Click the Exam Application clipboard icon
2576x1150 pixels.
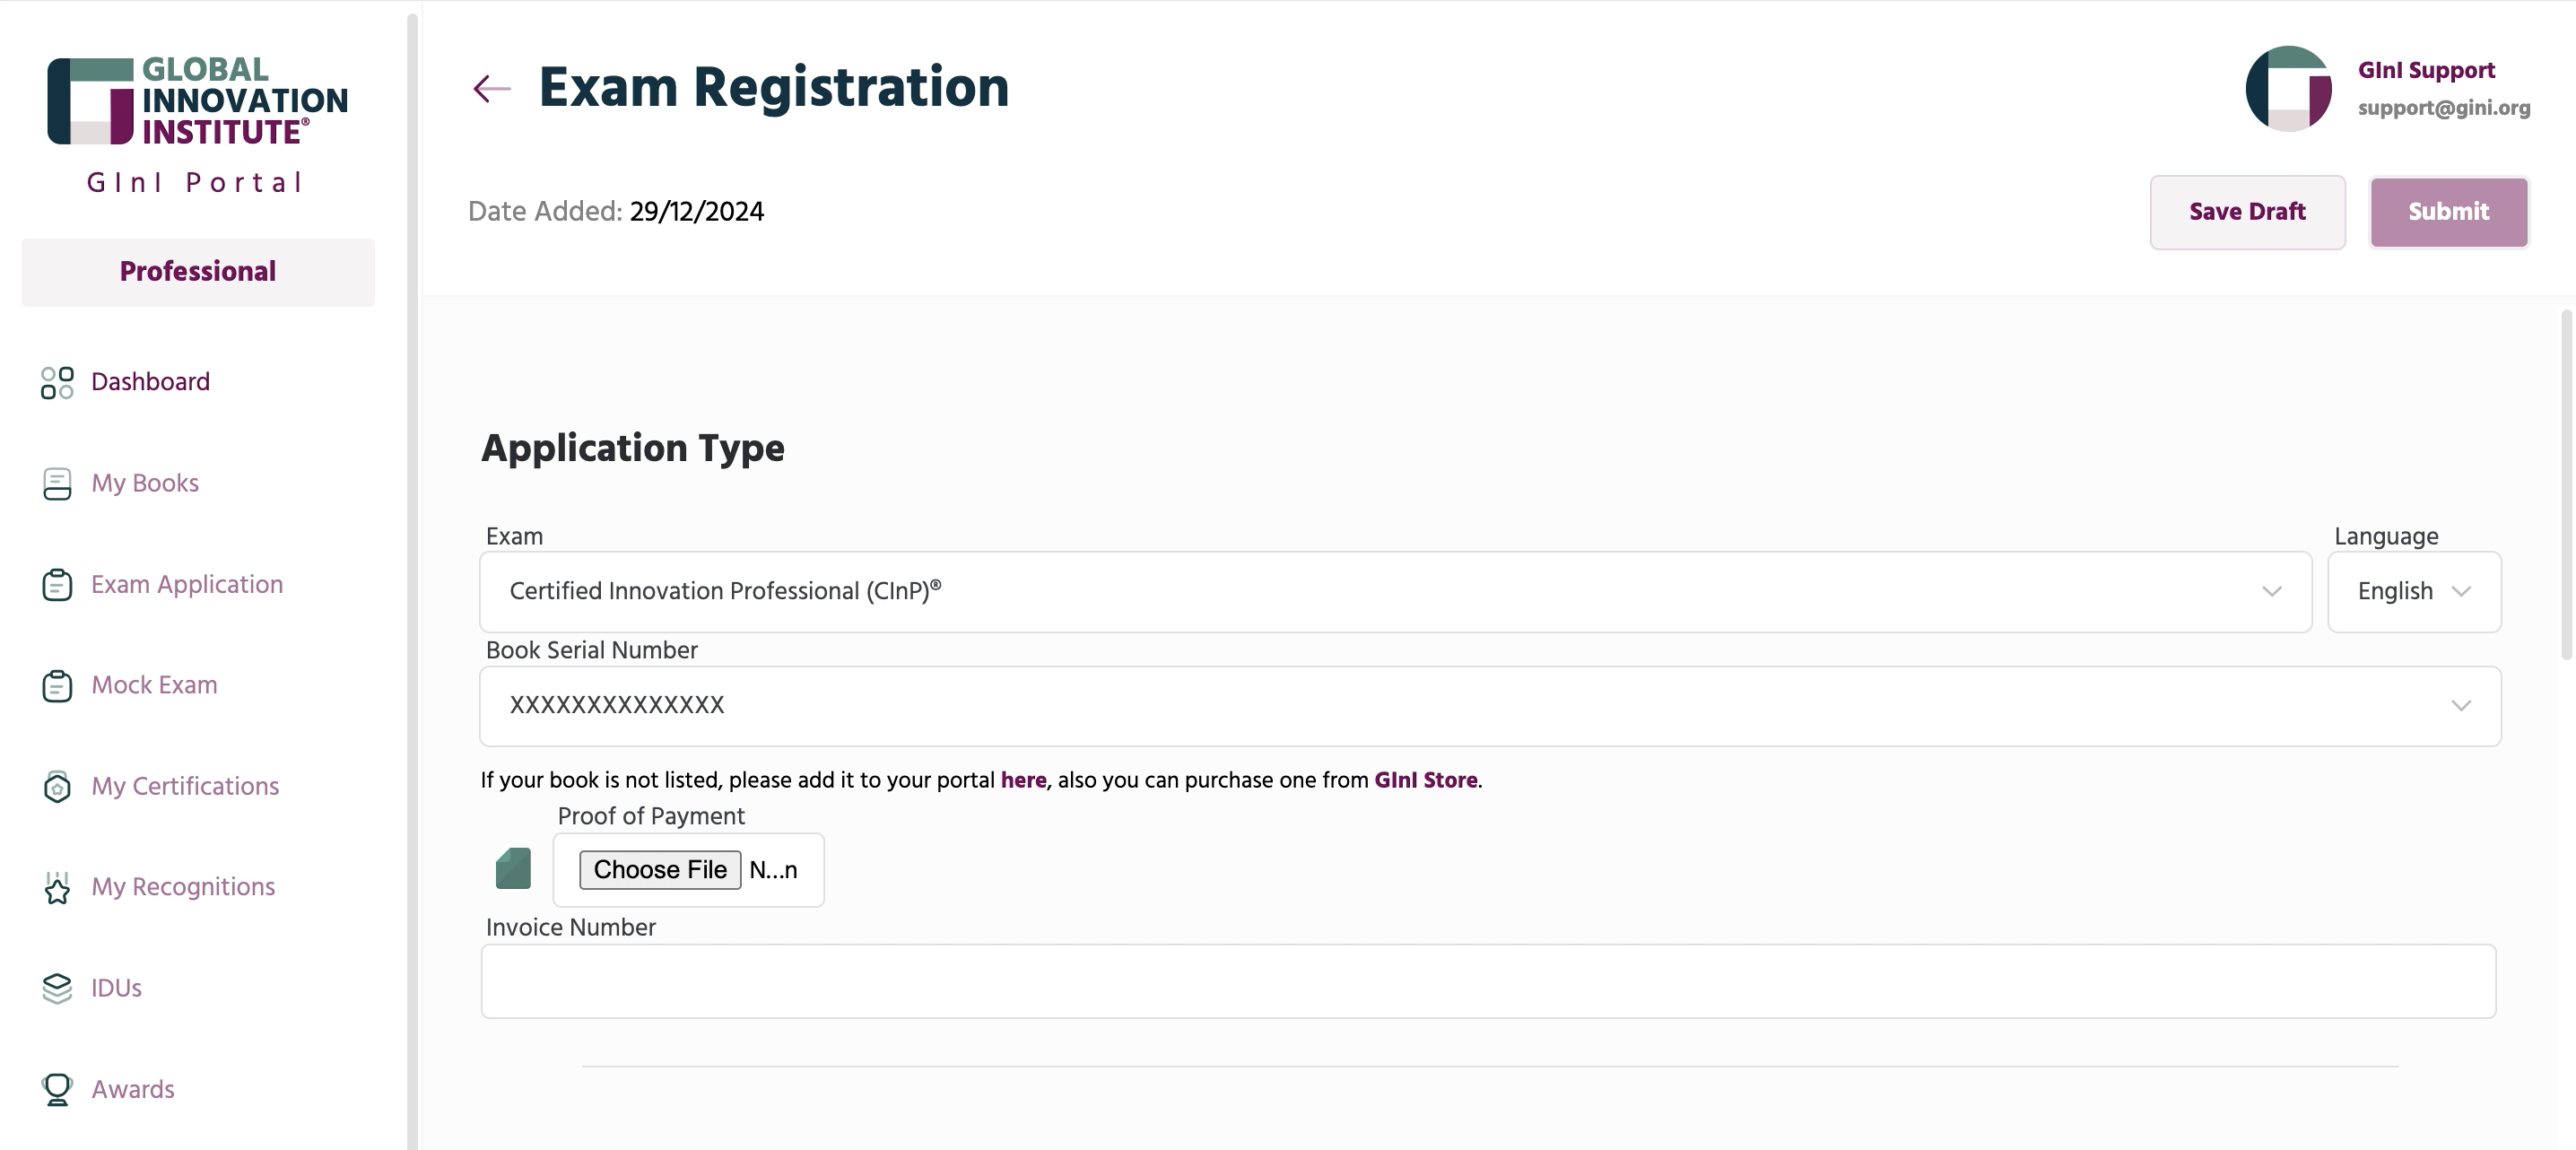(57, 584)
